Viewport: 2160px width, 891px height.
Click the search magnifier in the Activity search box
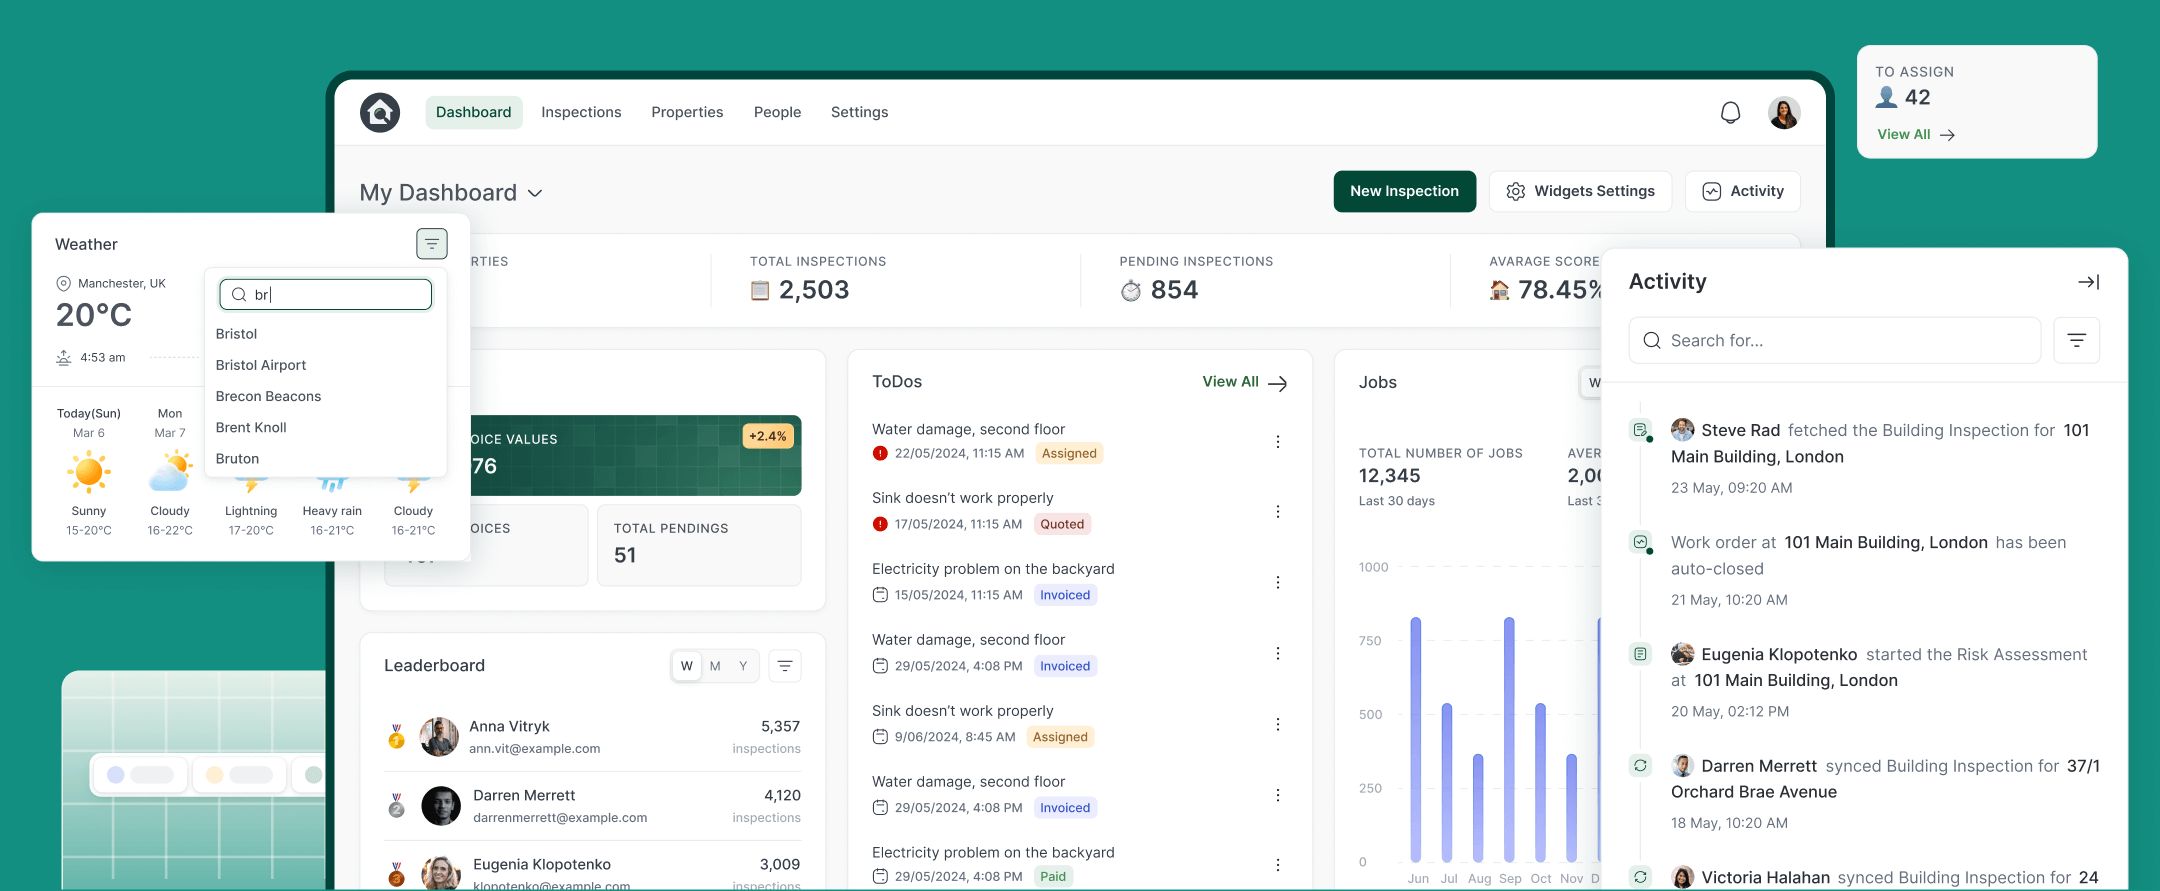[x=1652, y=340]
